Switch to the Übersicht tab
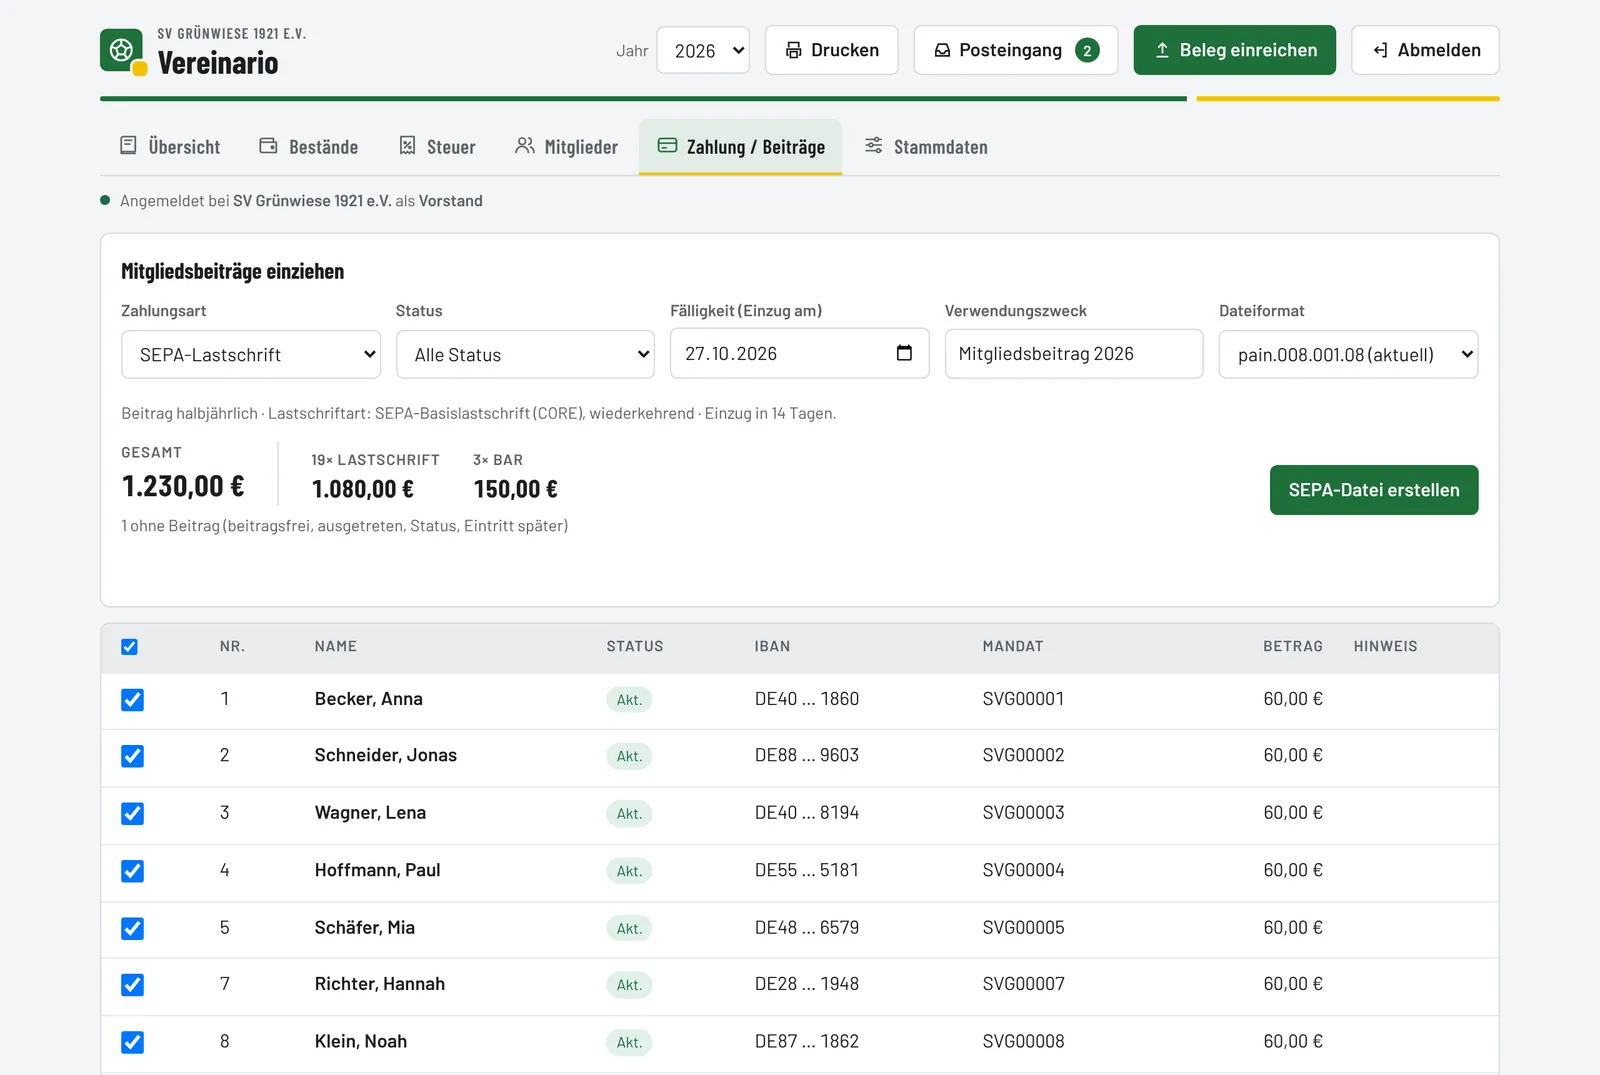The image size is (1600, 1075). coord(170,147)
